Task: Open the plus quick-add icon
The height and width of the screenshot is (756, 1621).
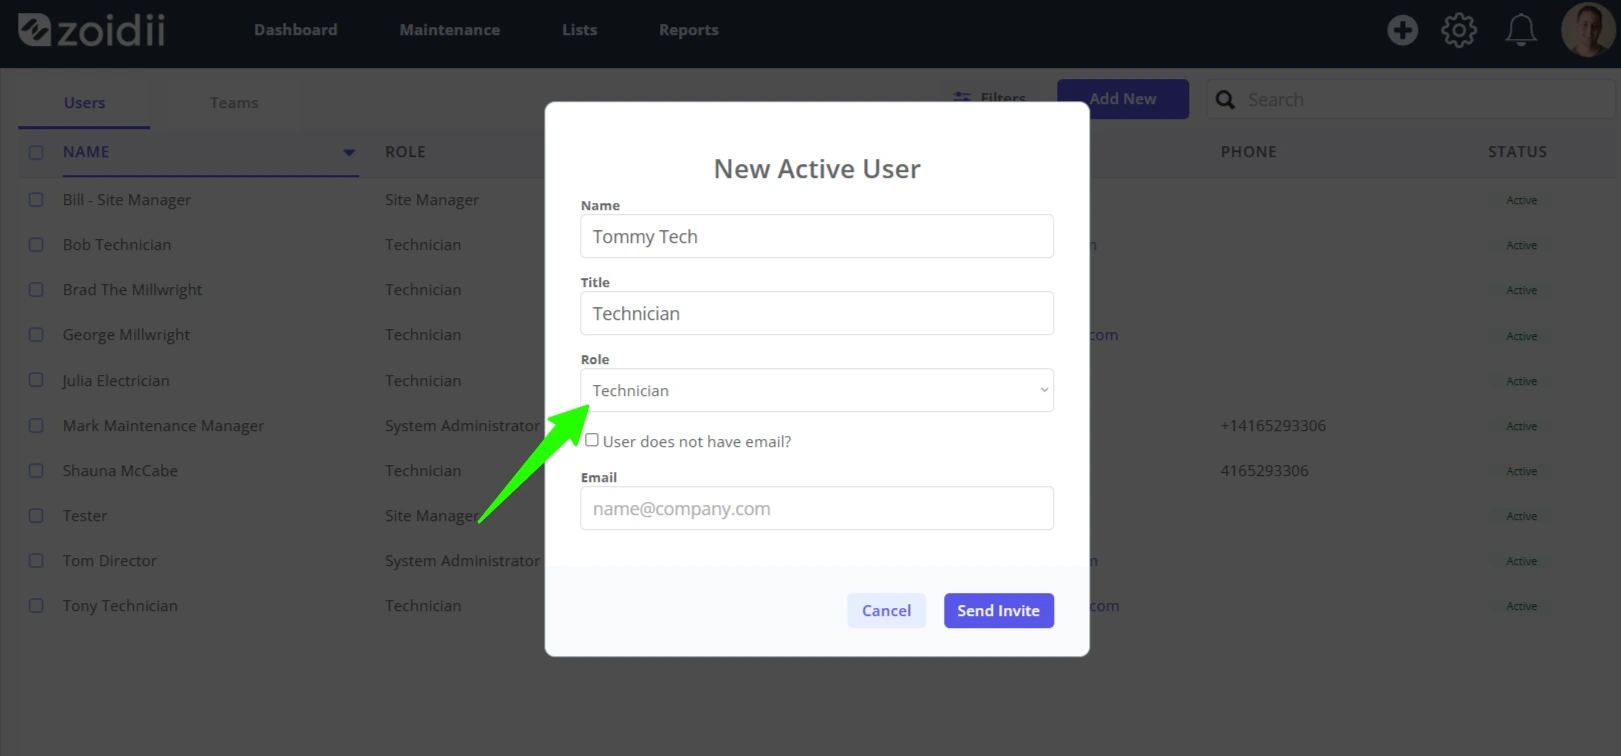Action: click(x=1402, y=30)
